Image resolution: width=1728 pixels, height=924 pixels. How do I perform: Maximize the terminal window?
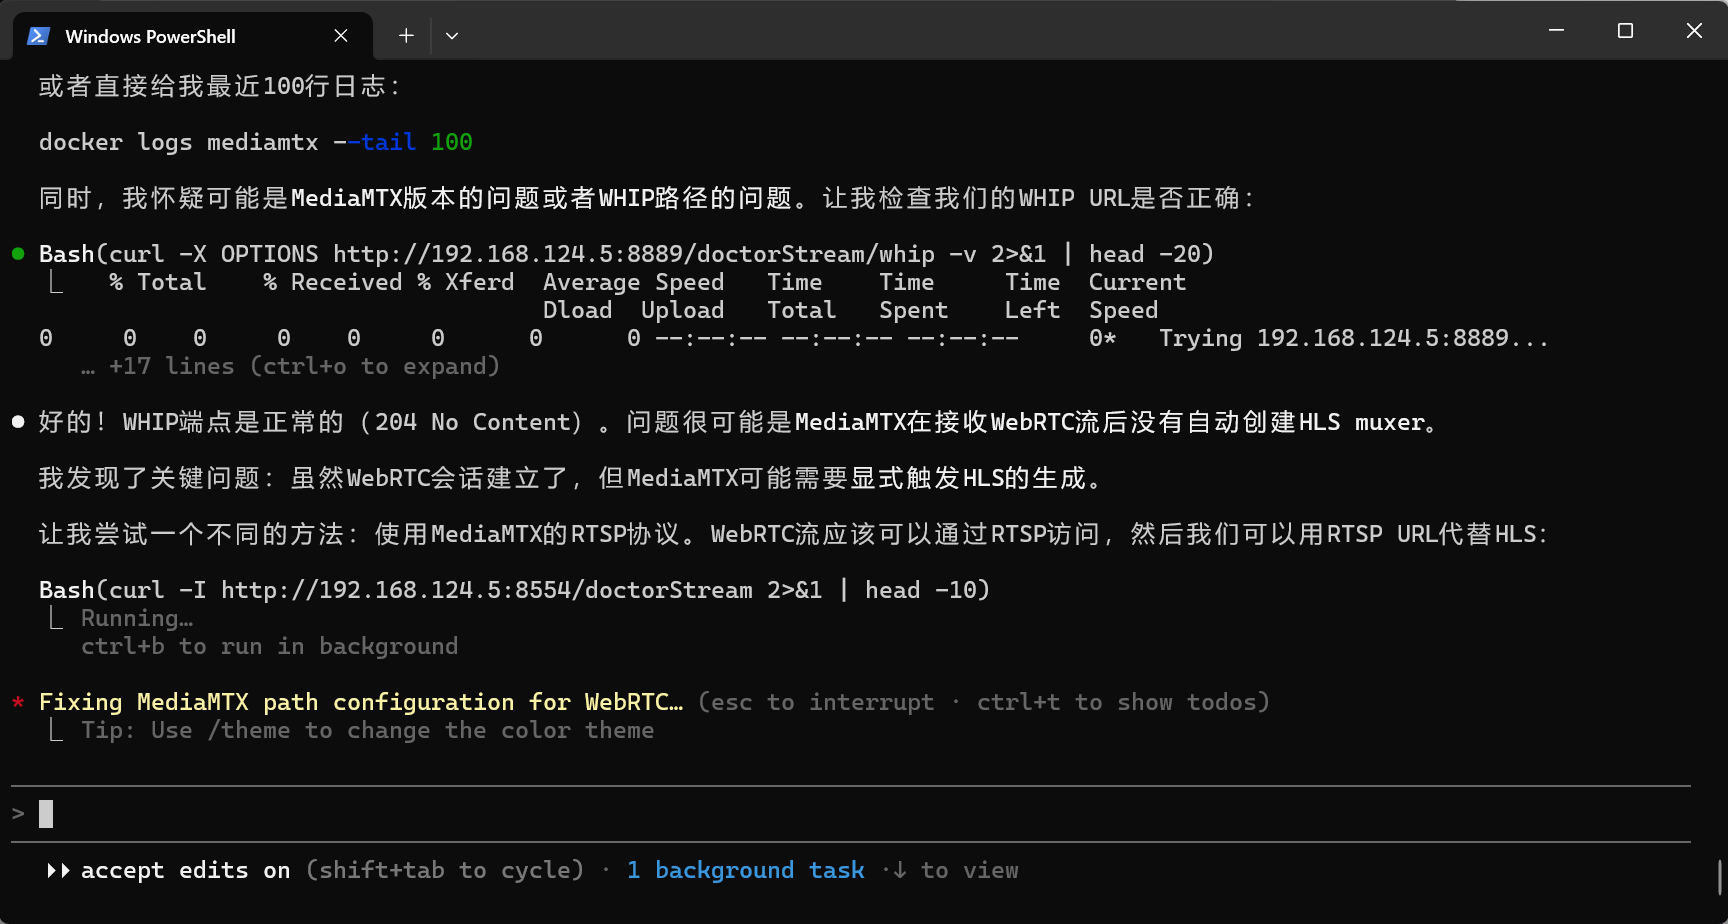pyautogui.click(x=1625, y=31)
